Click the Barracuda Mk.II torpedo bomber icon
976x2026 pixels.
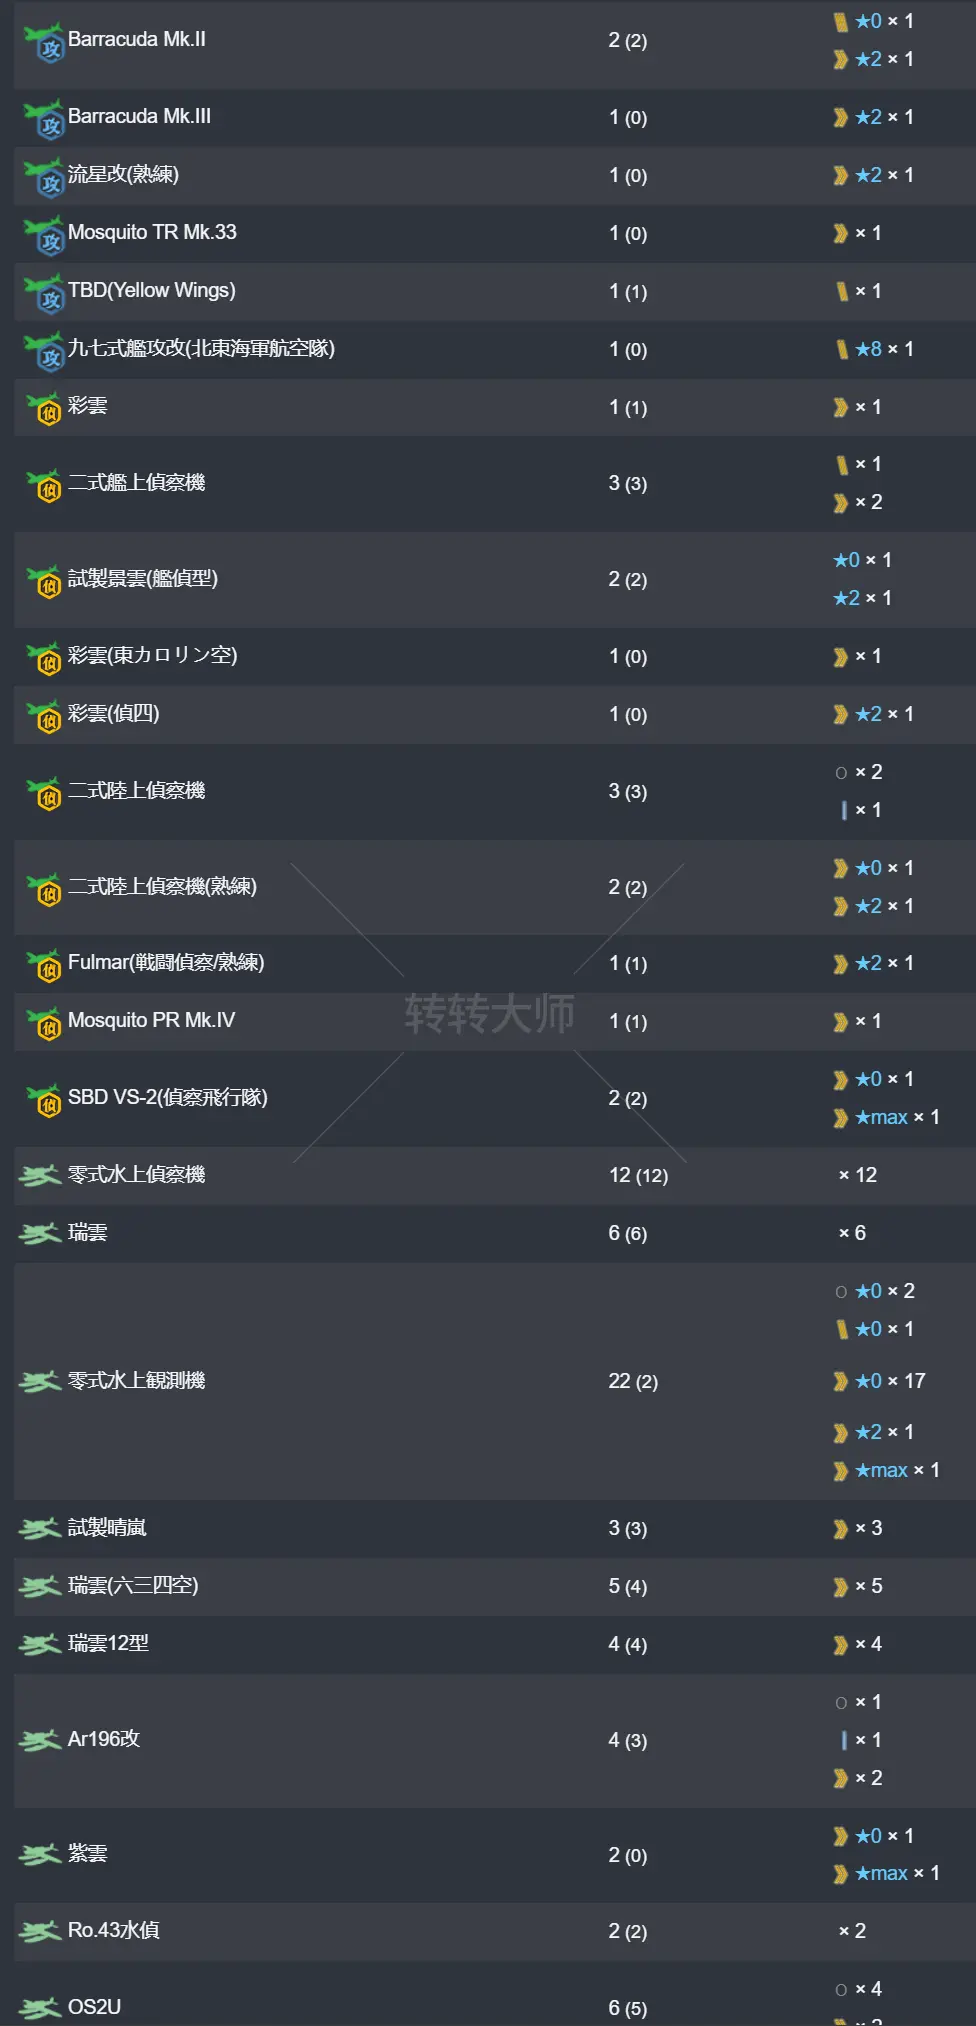point(44,42)
